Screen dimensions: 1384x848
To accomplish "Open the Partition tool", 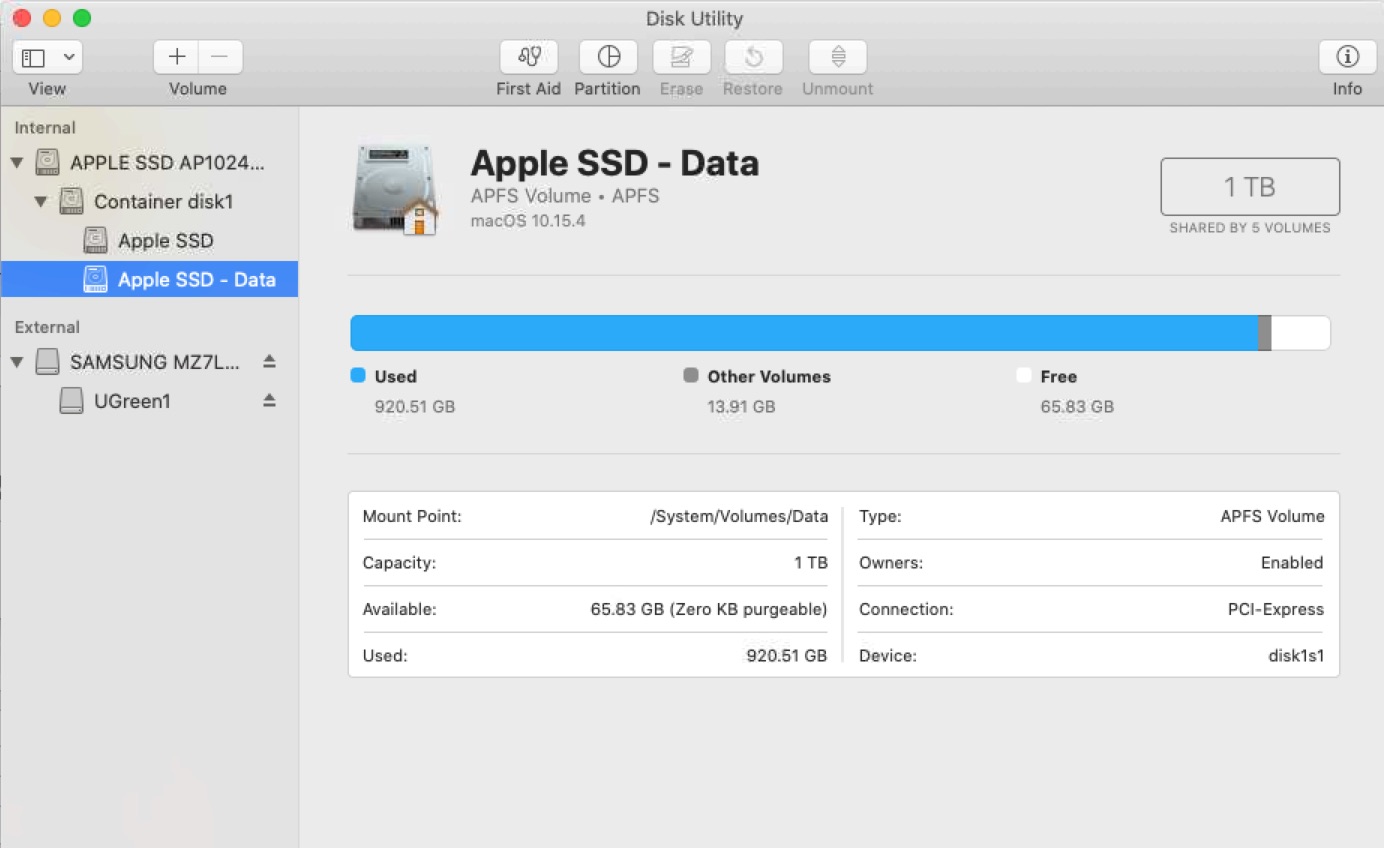I will click(608, 57).
